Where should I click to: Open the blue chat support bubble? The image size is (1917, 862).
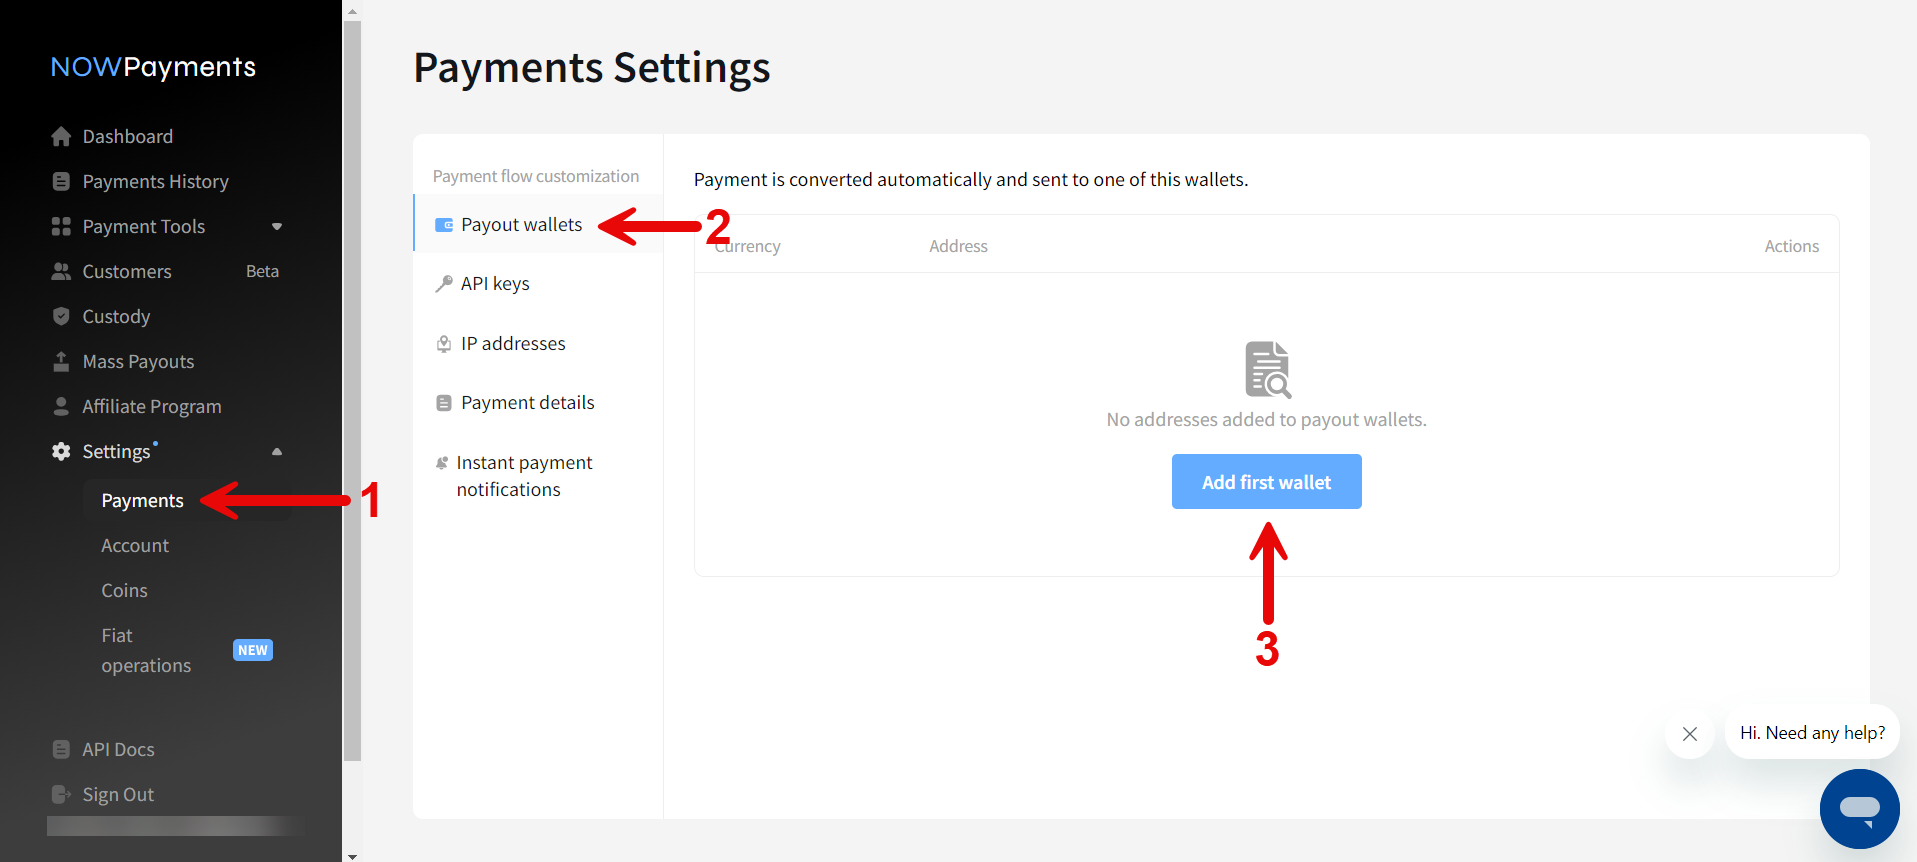pos(1858,808)
